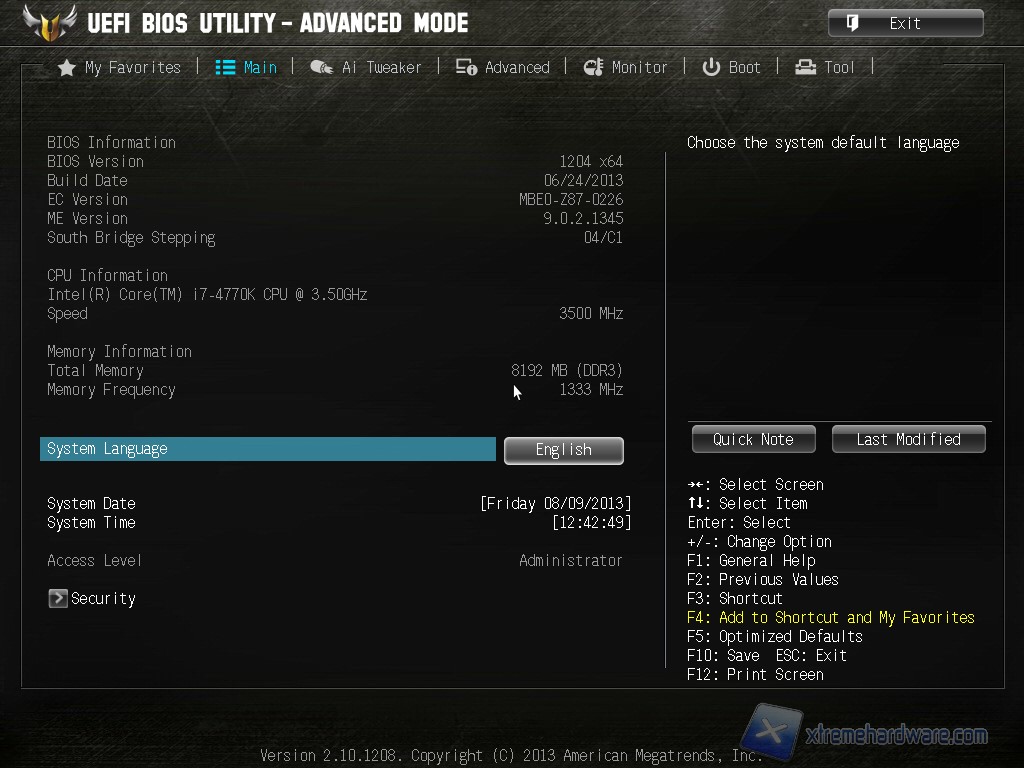Click the Advanced tab info icon
The image size is (1024, 768).
pyautogui.click(x=466, y=67)
